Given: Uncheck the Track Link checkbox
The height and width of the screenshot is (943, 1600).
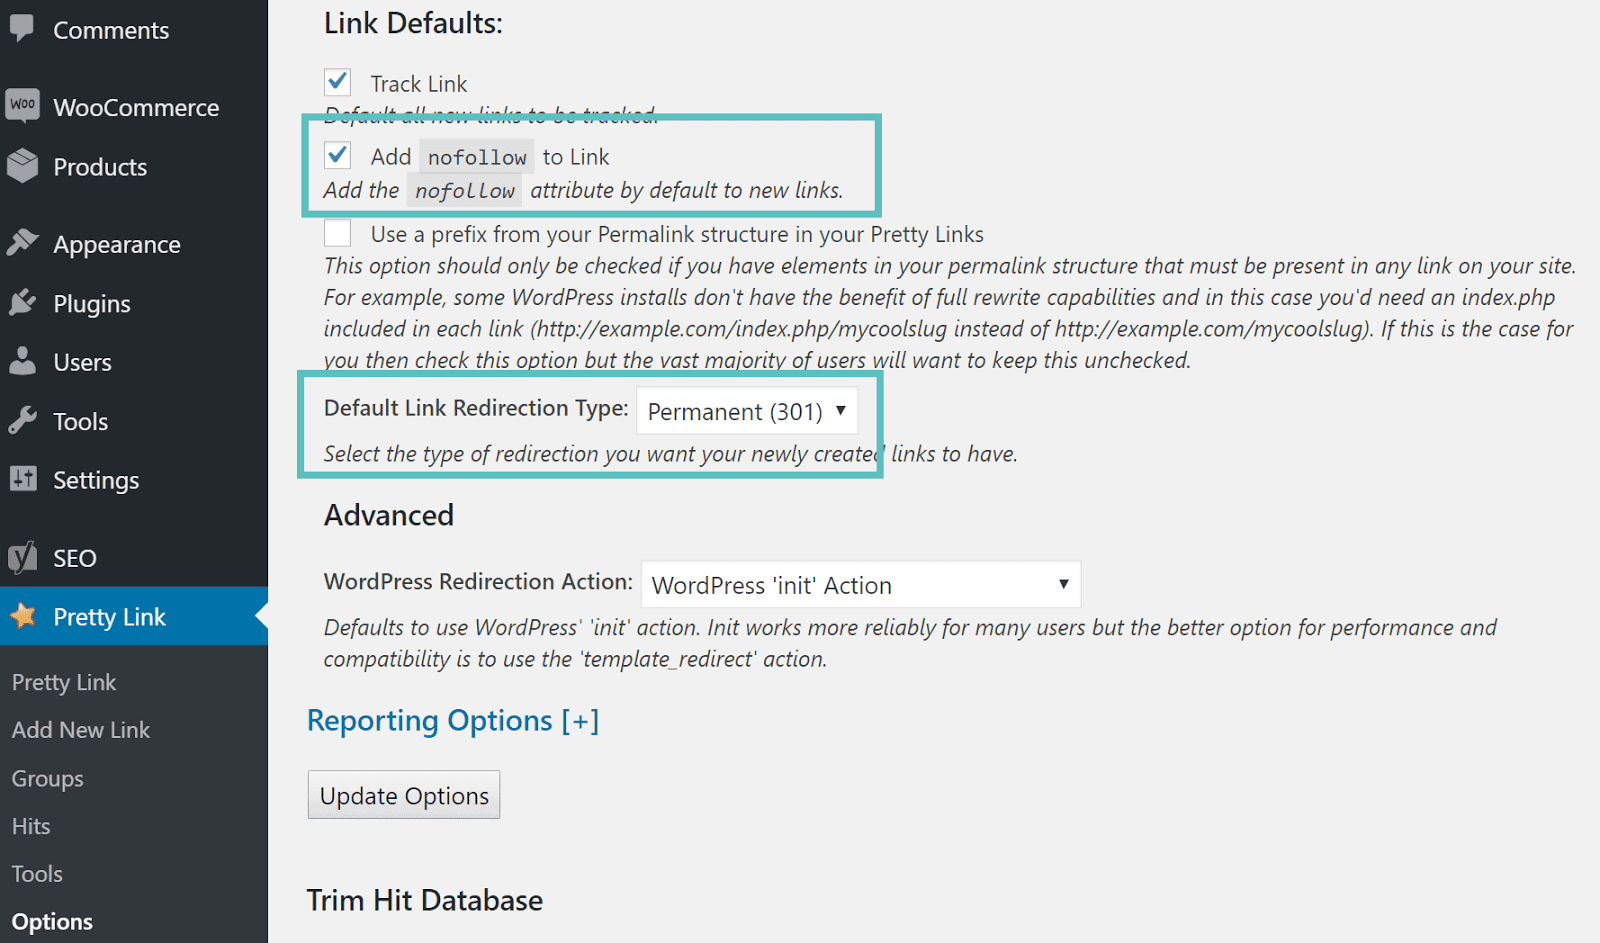Looking at the screenshot, I should 338,82.
